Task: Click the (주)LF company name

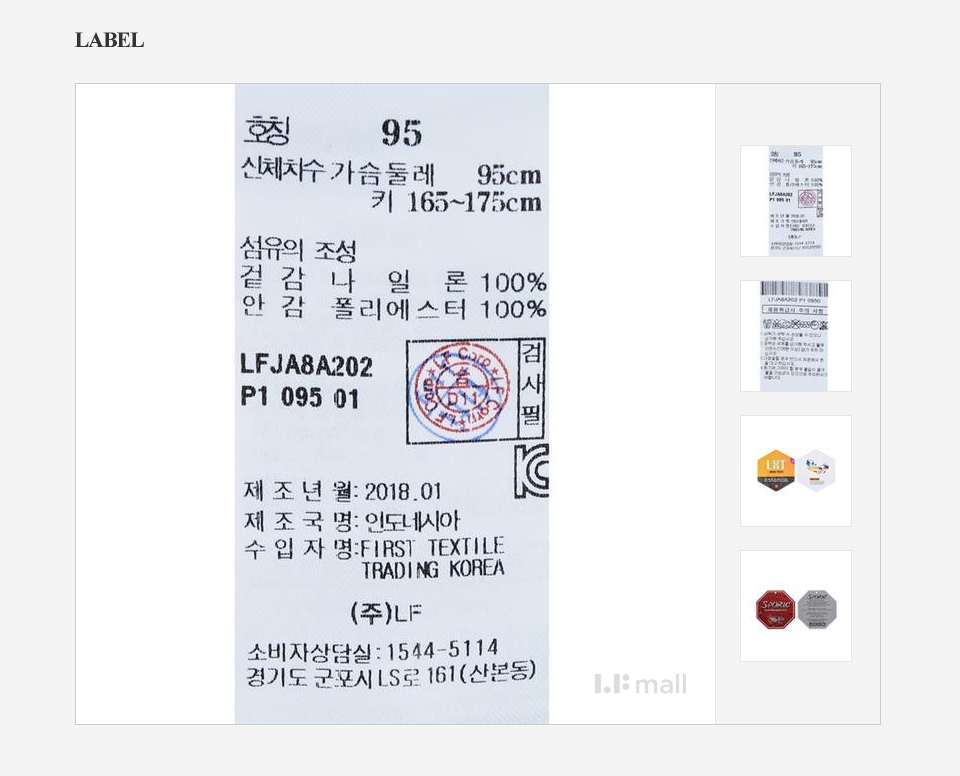Action: (x=387, y=612)
